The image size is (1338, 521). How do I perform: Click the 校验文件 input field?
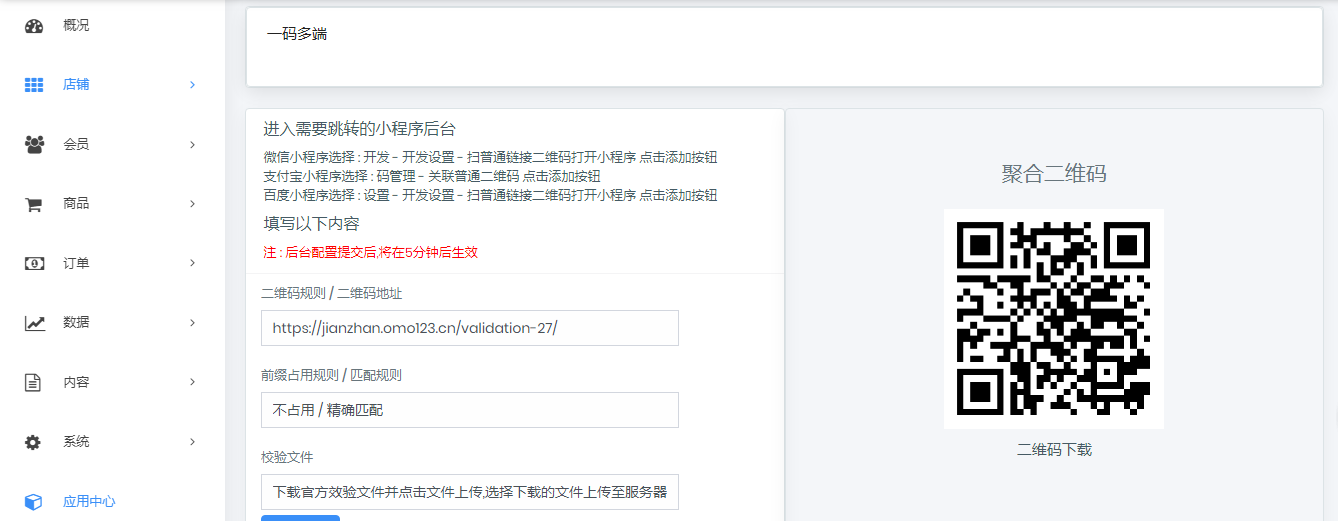[x=470, y=492]
